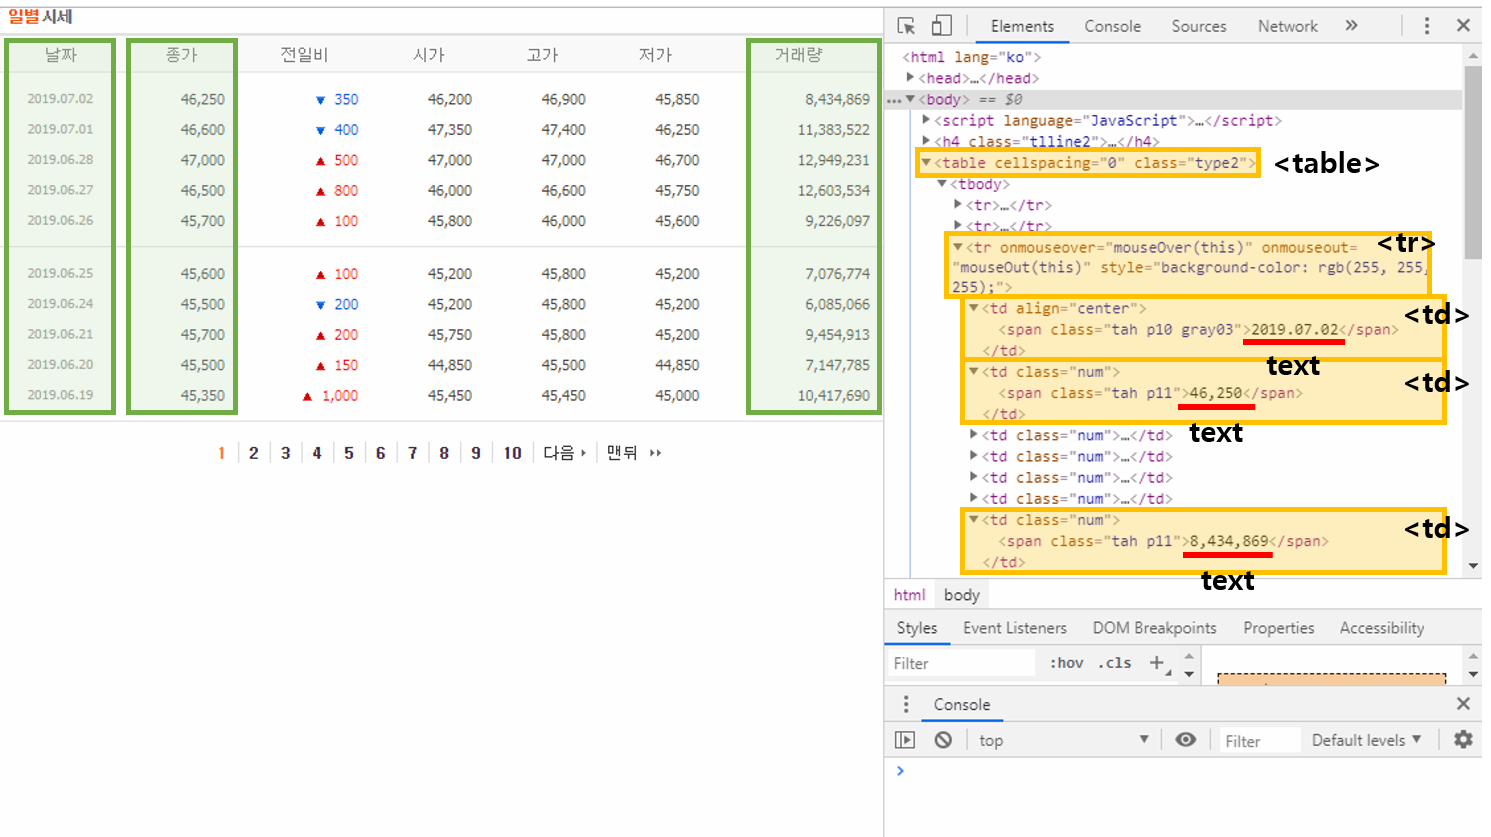Collapse the table type2 node
1491x837 pixels.
(x=926, y=162)
